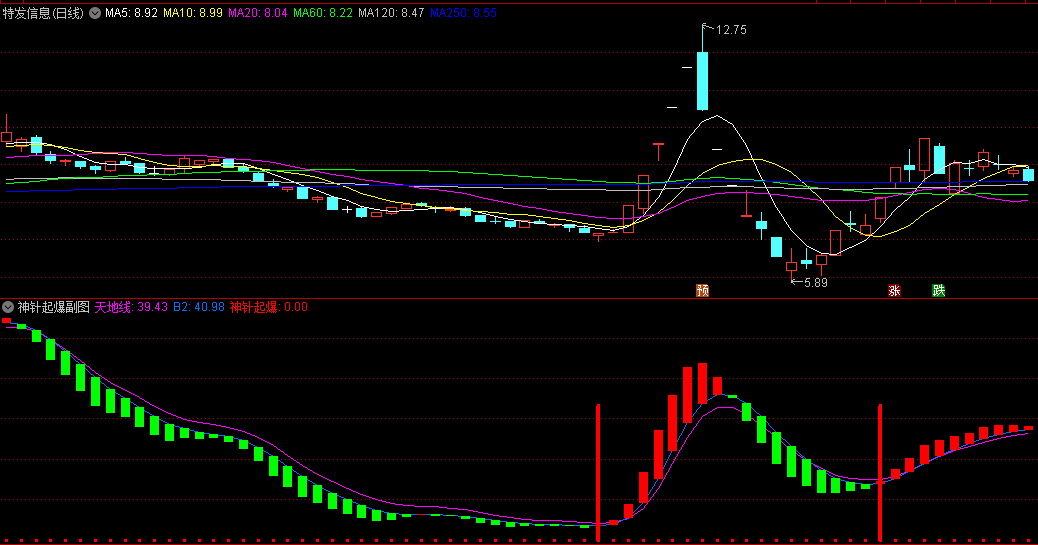Select the 天地线: 39.43 value
The width and height of the screenshot is (1038, 545).
pos(131,307)
